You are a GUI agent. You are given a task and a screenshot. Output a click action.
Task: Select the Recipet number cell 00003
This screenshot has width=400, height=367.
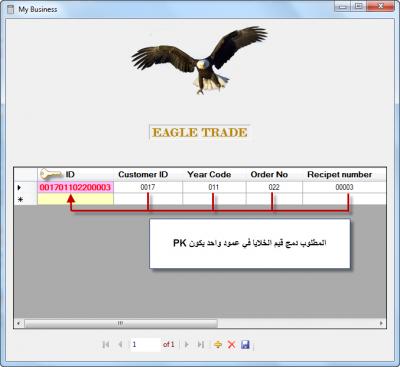tap(344, 187)
